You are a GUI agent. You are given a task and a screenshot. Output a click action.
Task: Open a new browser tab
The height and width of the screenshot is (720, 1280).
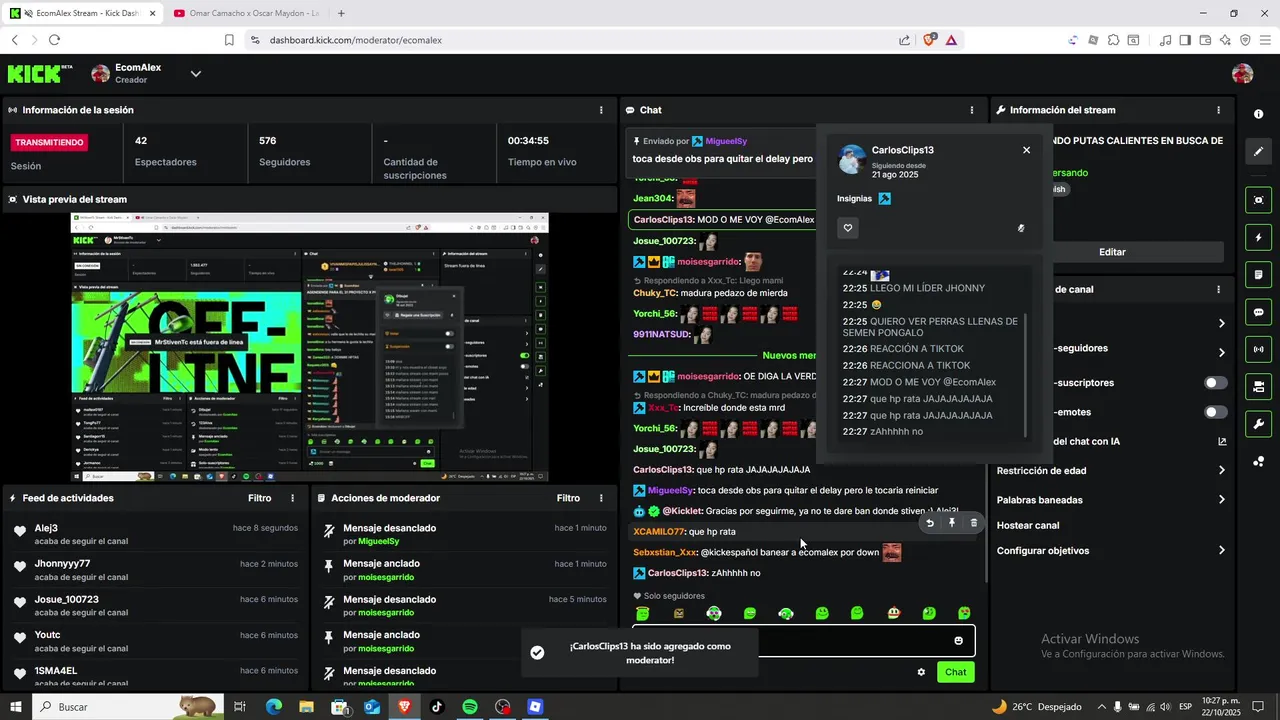coord(341,13)
